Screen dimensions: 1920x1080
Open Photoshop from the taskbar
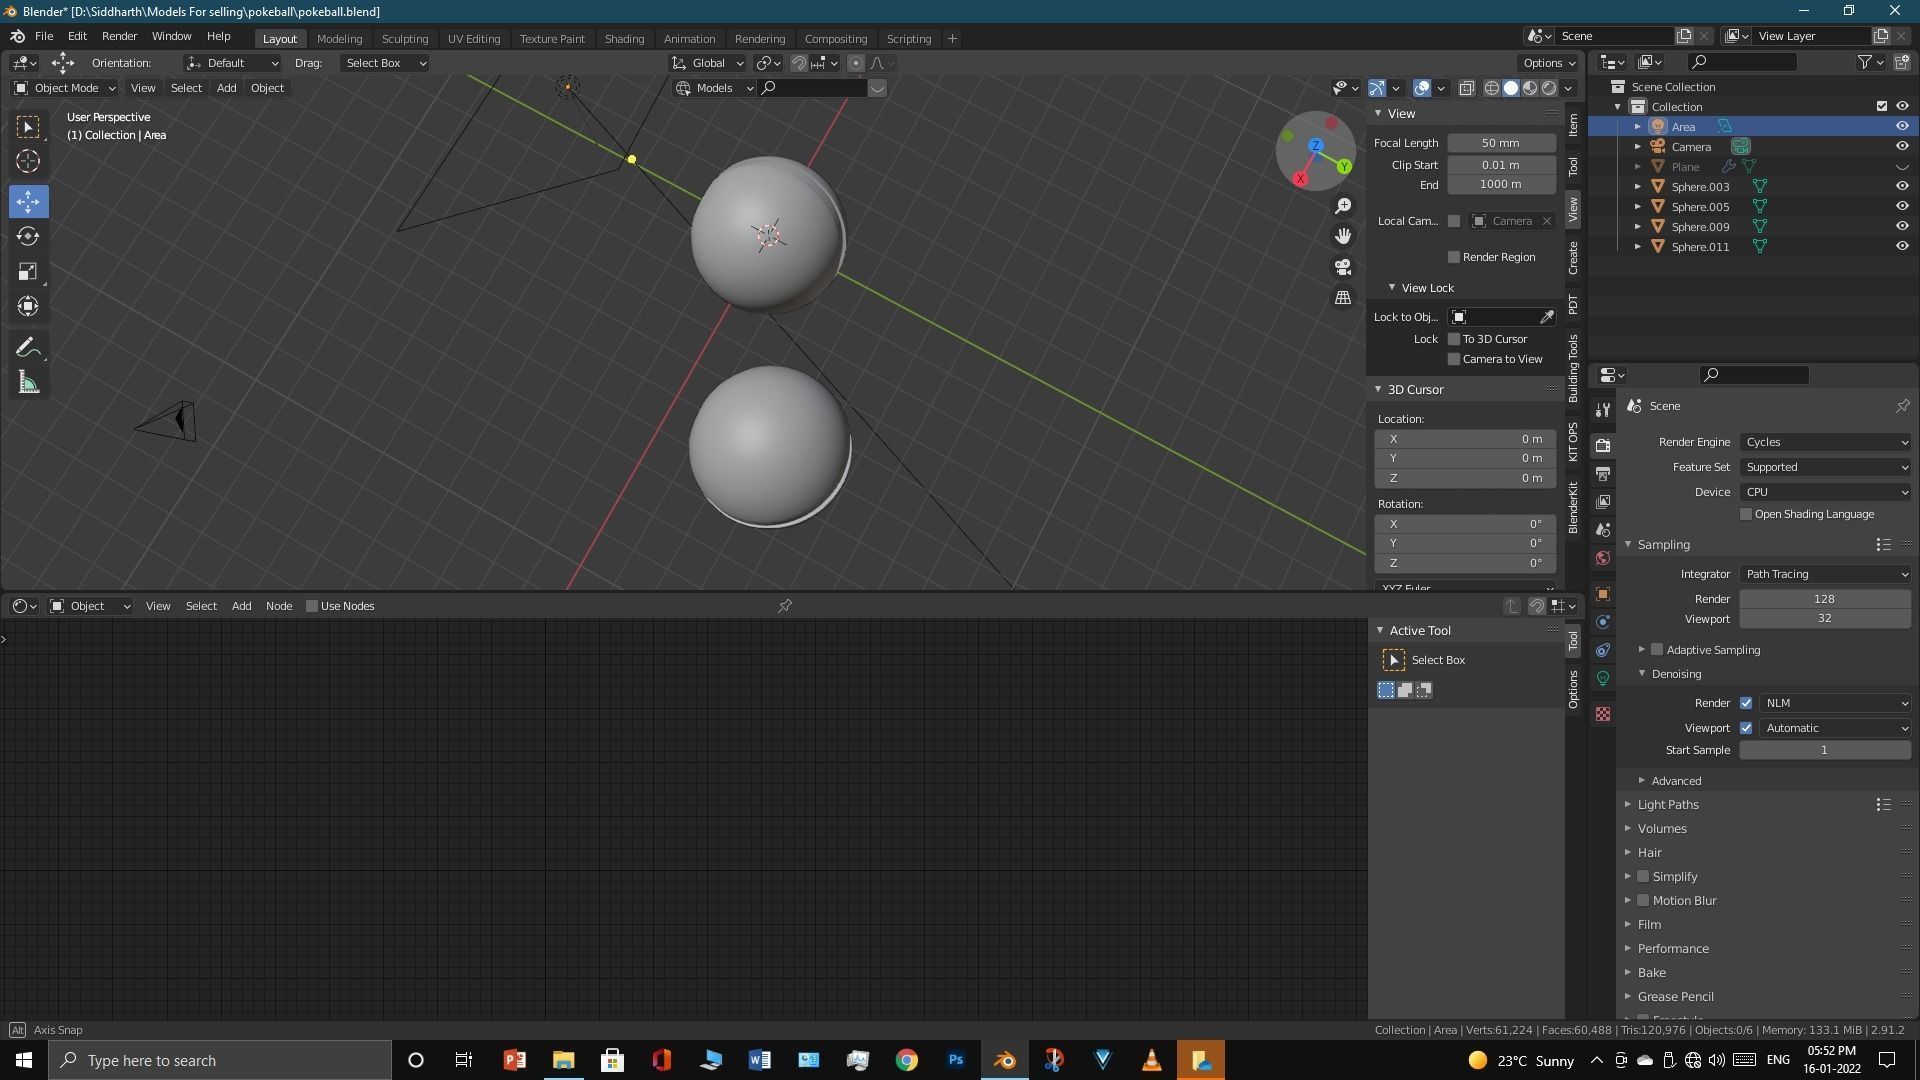(x=955, y=1060)
